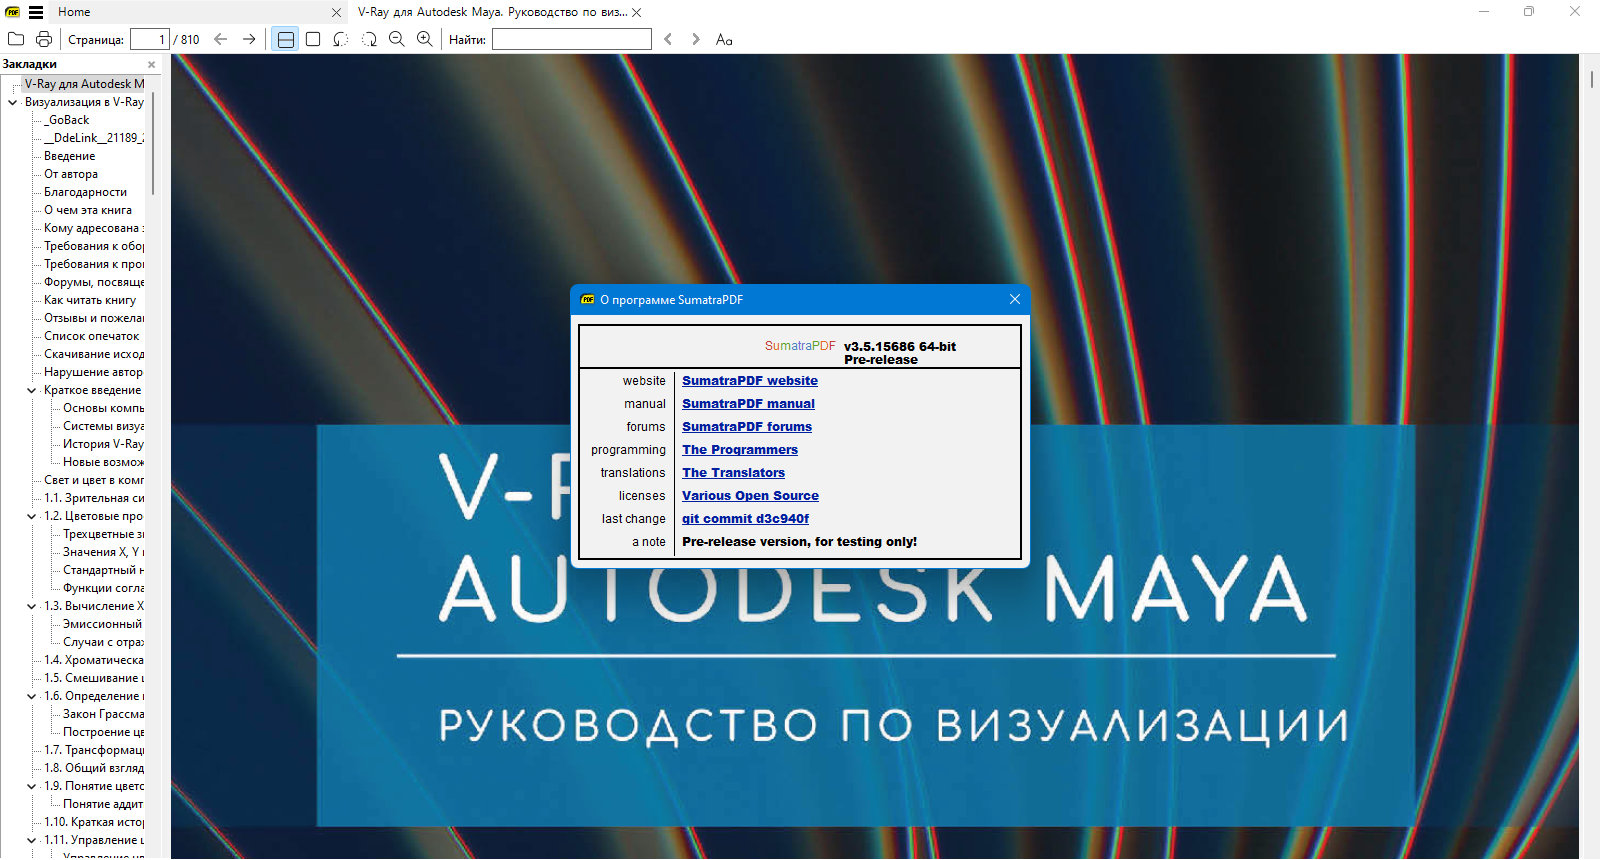Open the hamburger main menu

click(36, 12)
